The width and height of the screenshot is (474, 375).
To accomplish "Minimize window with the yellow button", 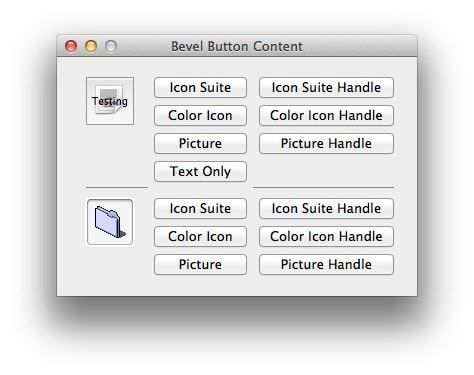I will click(91, 46).
